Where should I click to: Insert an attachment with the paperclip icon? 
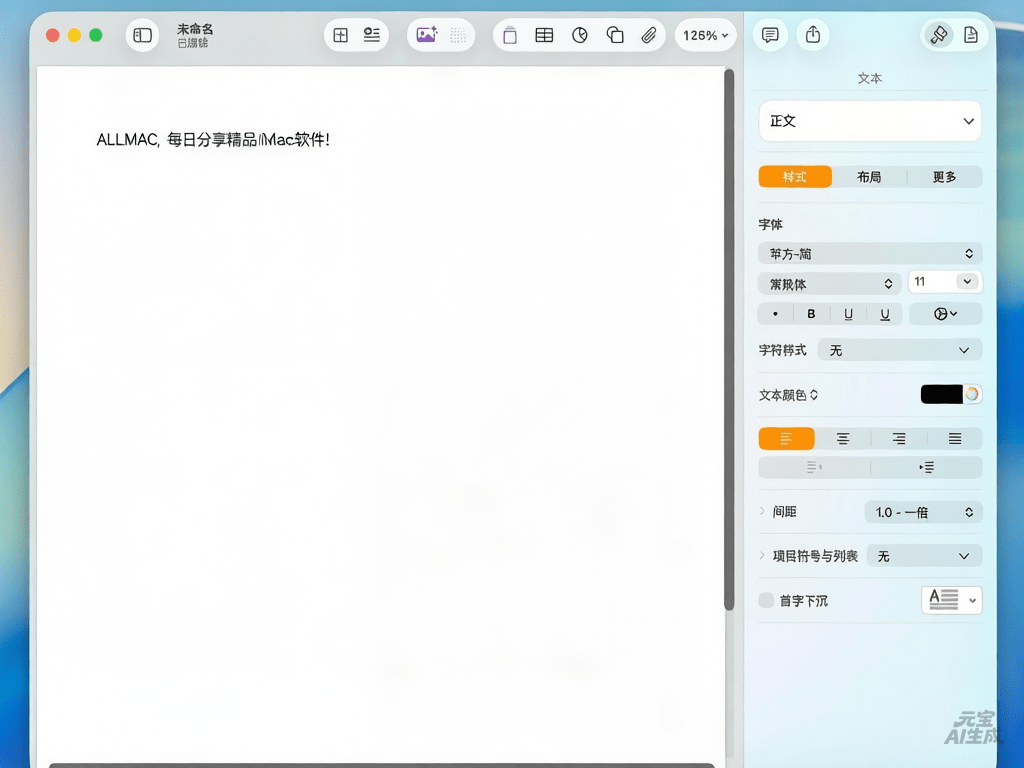point(648,35)
